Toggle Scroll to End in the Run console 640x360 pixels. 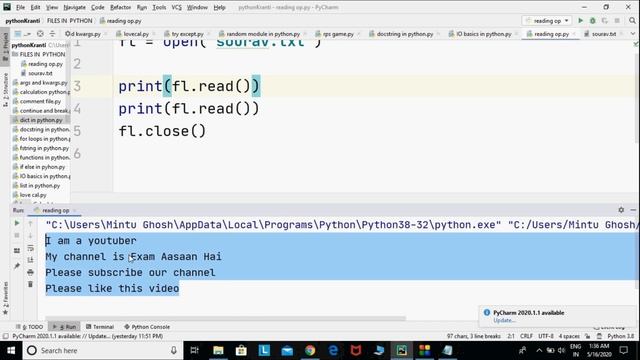click(x=30, y=260)
